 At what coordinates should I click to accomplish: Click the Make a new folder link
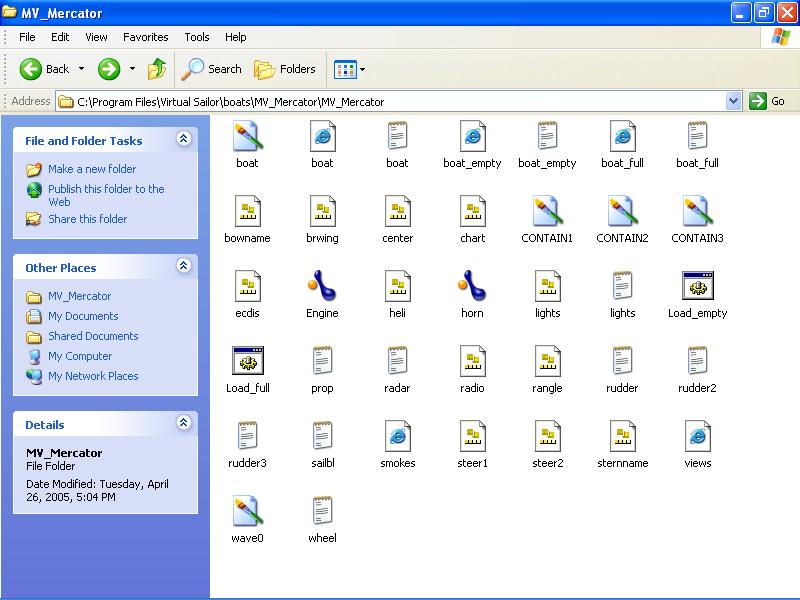click(92, 169)
